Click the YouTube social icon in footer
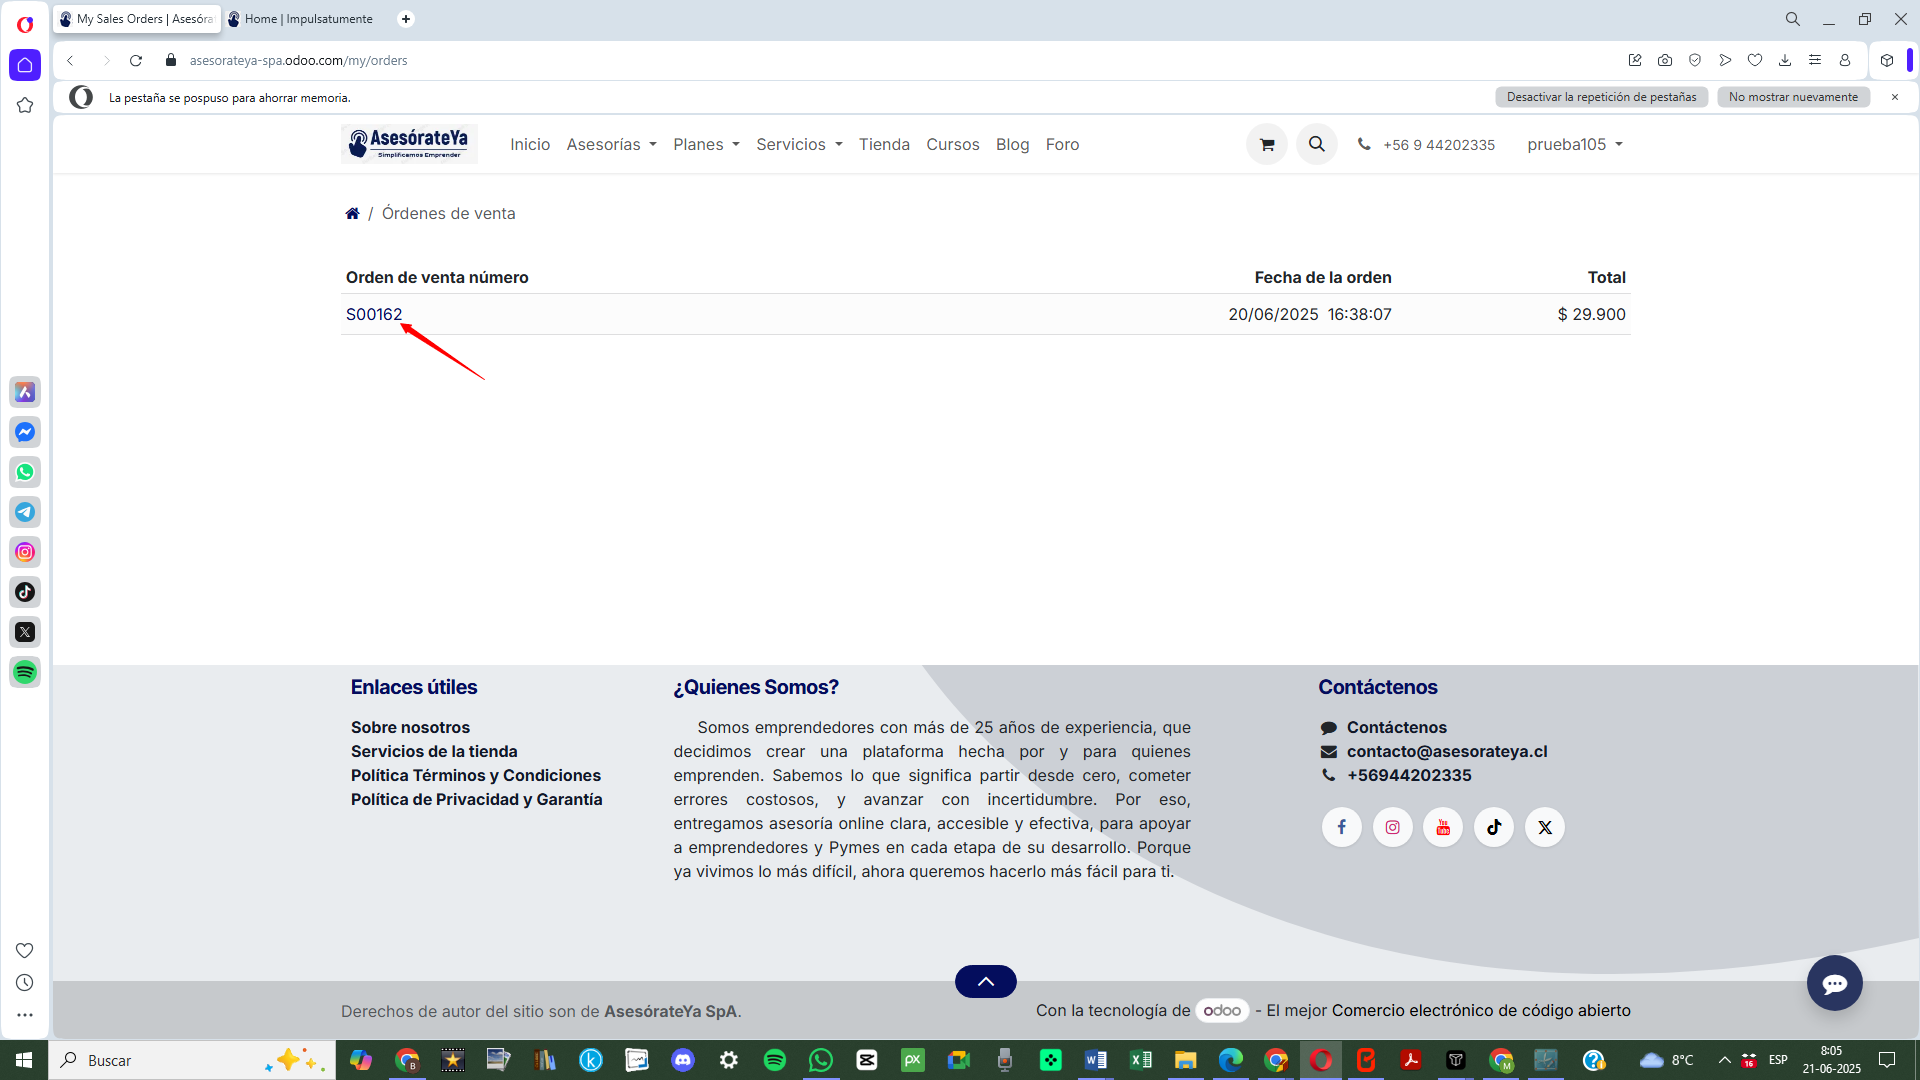 click(1443, 827)
